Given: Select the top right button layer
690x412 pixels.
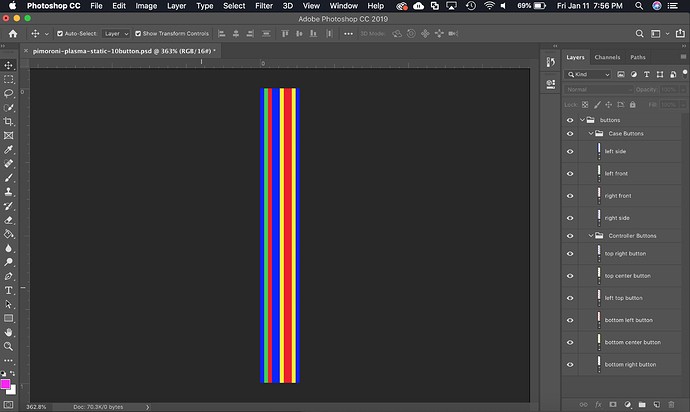Looking at the screenshot, I should tap(630, 254).
